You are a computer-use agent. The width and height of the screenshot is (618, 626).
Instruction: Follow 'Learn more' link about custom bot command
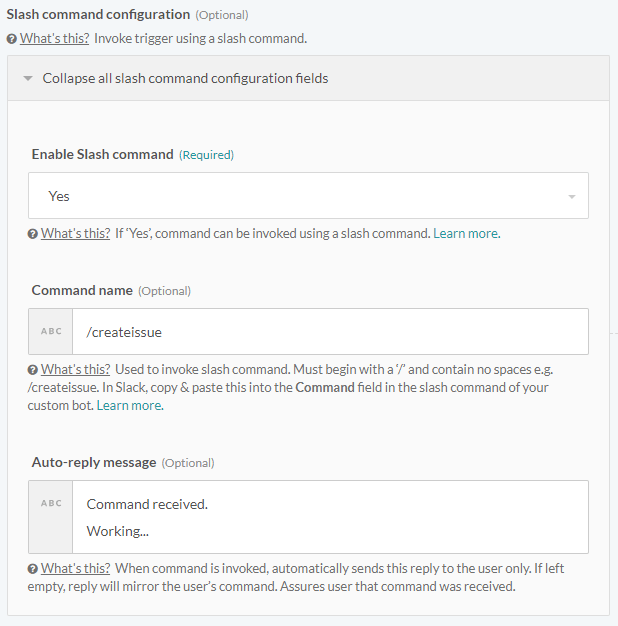tap(129, 406)
